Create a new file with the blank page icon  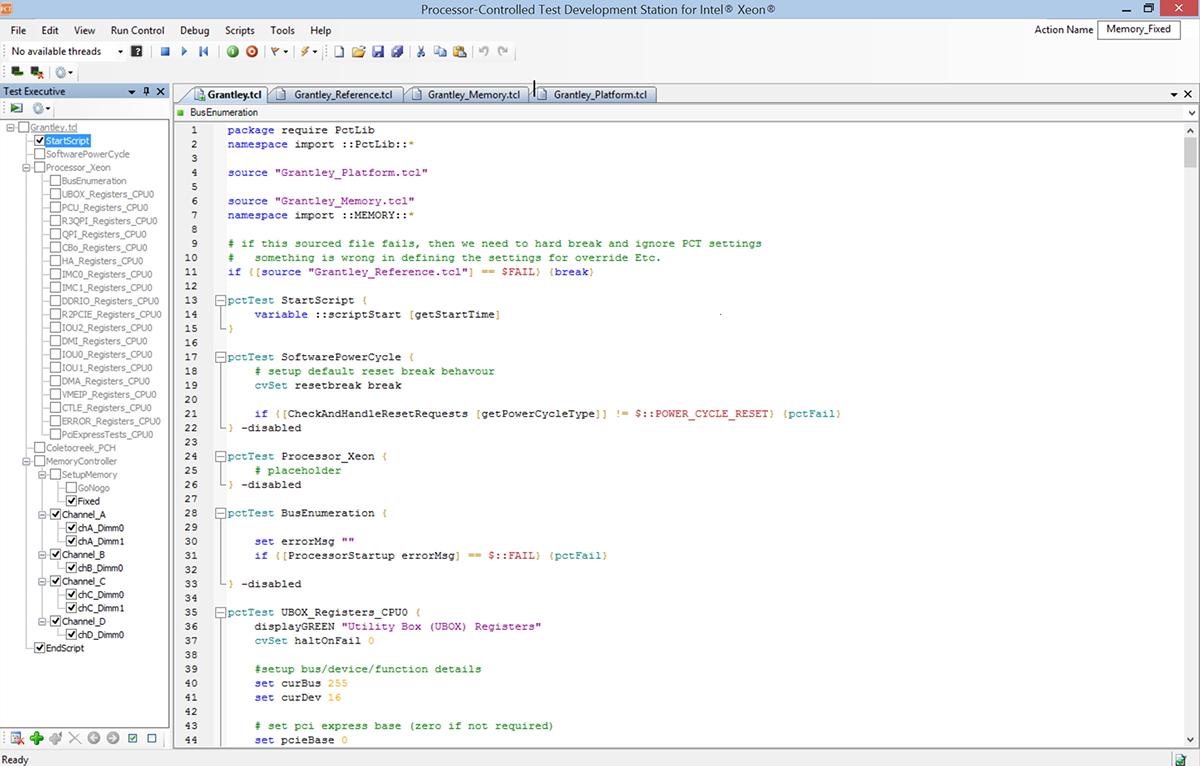pyautogui.click(x=339, y=51)
